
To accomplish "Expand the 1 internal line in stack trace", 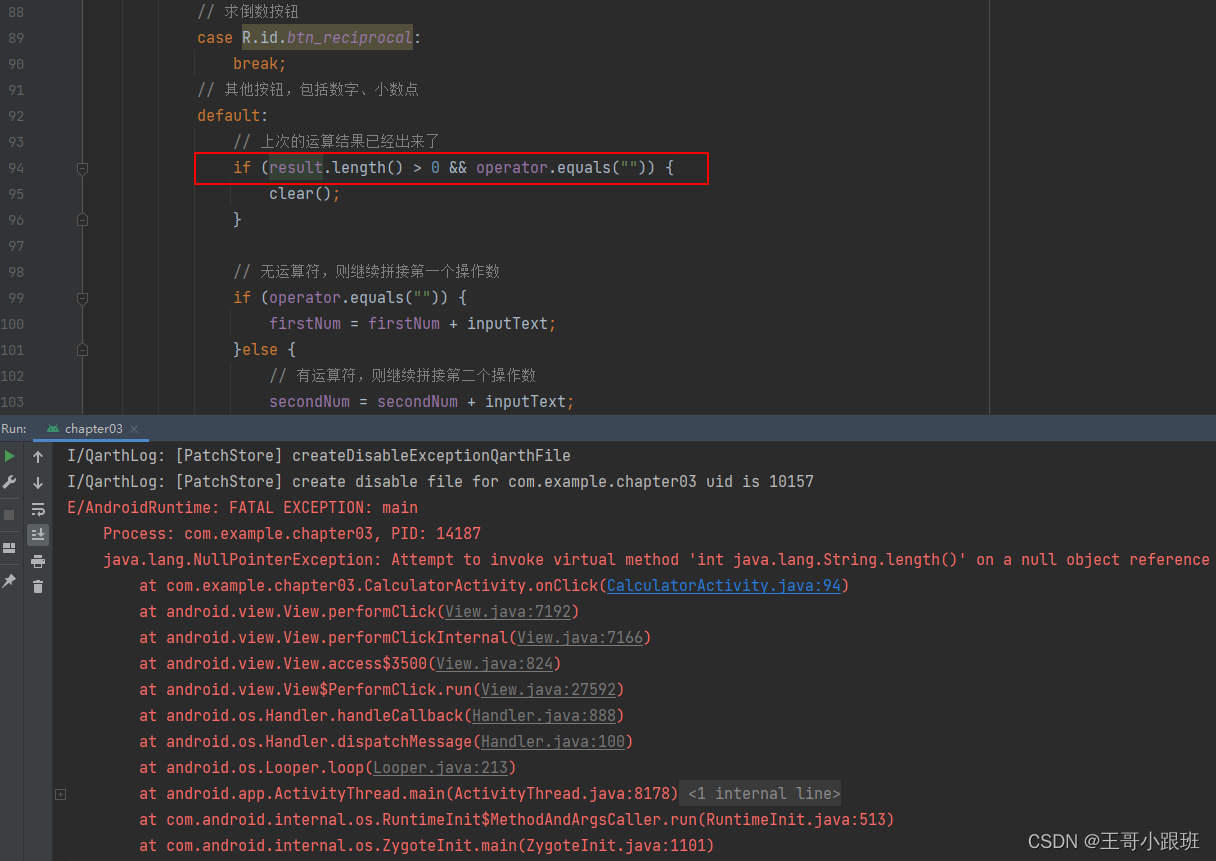I will [759, 793].
